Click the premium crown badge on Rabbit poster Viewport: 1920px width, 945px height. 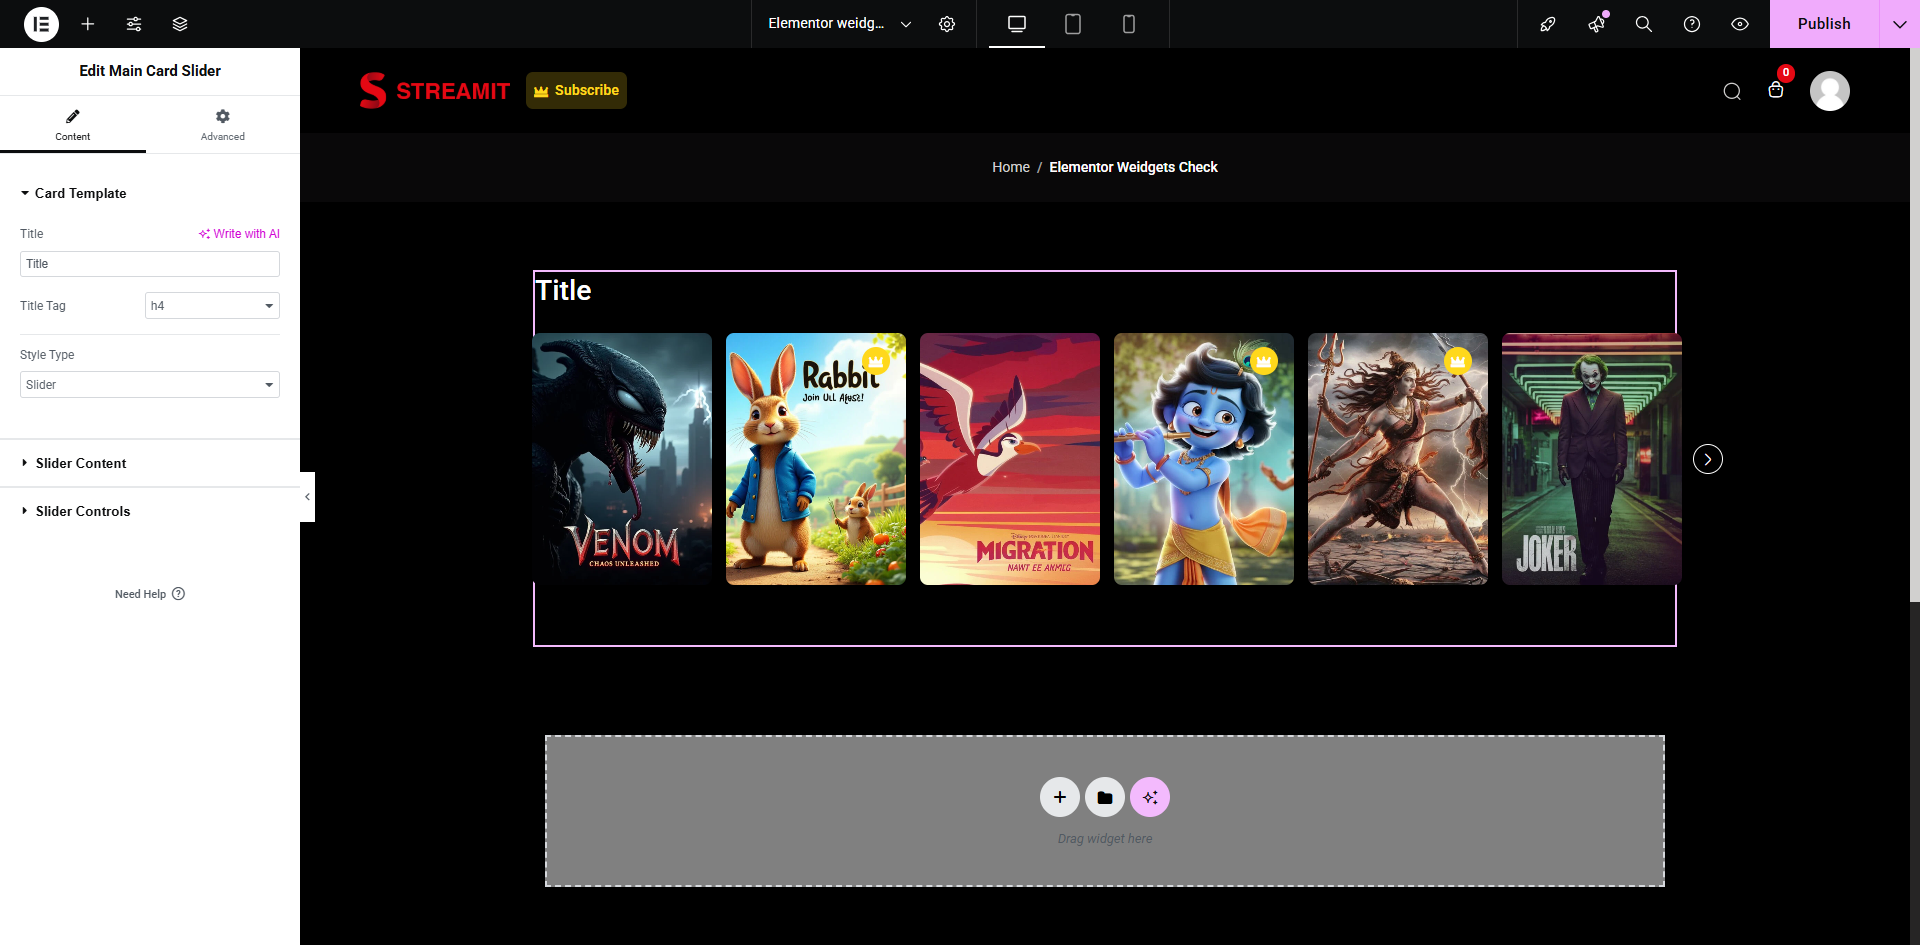(876, 361)
